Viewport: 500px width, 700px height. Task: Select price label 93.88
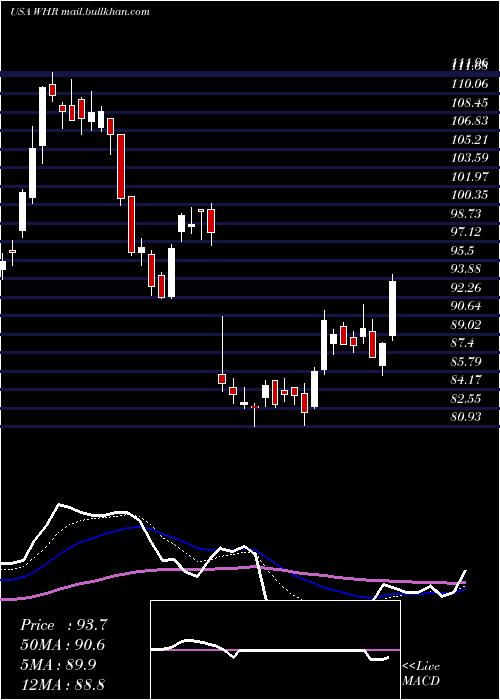466,268
